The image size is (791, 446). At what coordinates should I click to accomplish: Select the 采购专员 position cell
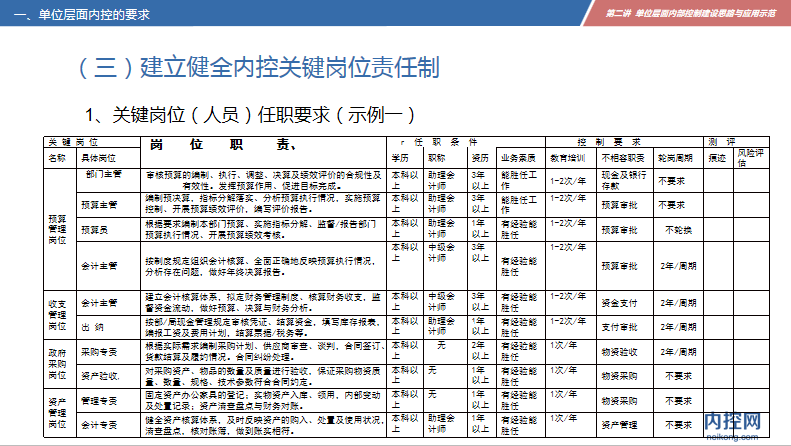(101, 352)
